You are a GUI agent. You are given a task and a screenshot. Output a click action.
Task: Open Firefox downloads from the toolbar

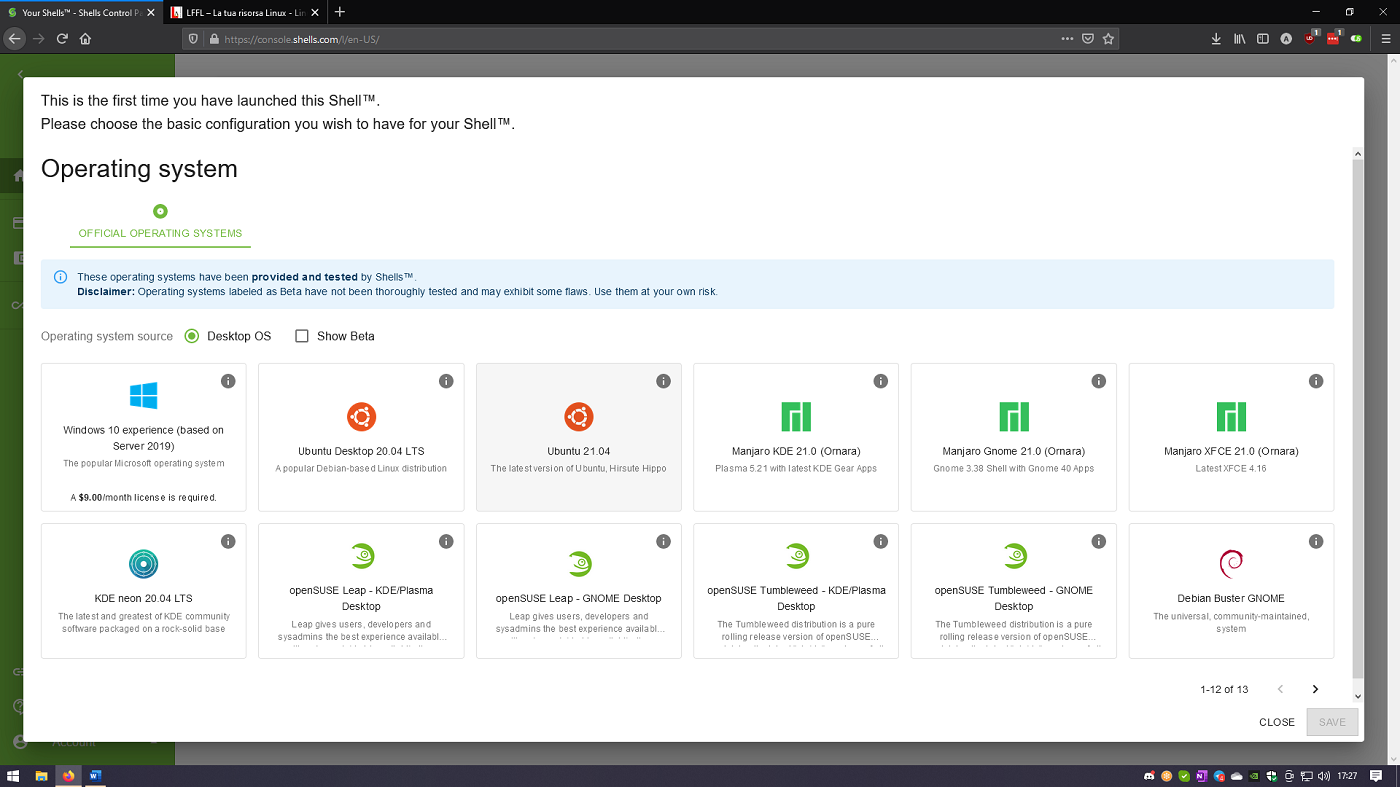click(x=1215, y=38)
